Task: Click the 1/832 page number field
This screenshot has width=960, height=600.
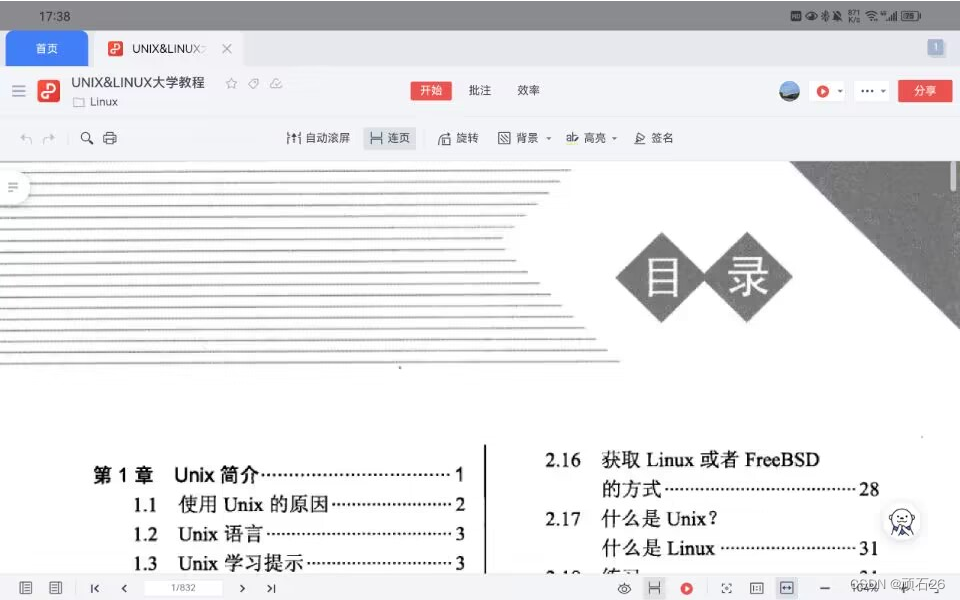Action: (183, 588)
